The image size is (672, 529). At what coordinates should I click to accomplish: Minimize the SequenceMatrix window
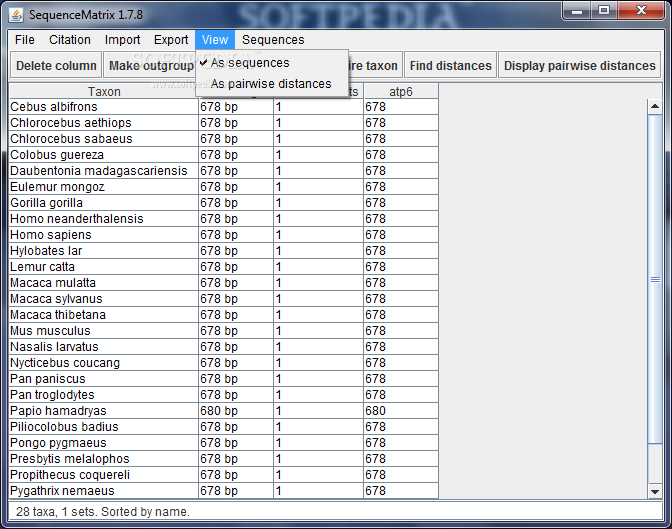point(577,10)
